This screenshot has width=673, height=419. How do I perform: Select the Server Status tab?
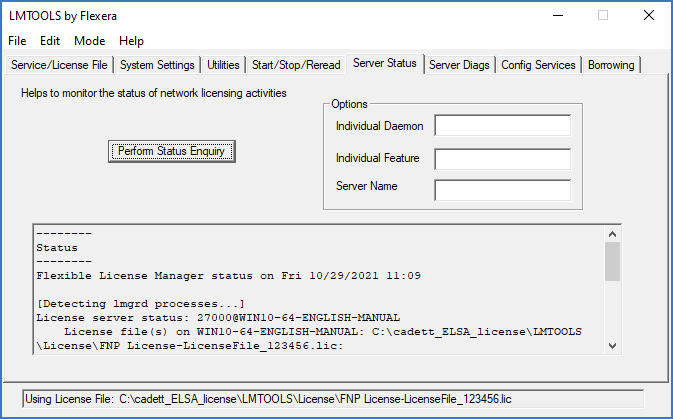pyautogui.click(x=385, y=64)
